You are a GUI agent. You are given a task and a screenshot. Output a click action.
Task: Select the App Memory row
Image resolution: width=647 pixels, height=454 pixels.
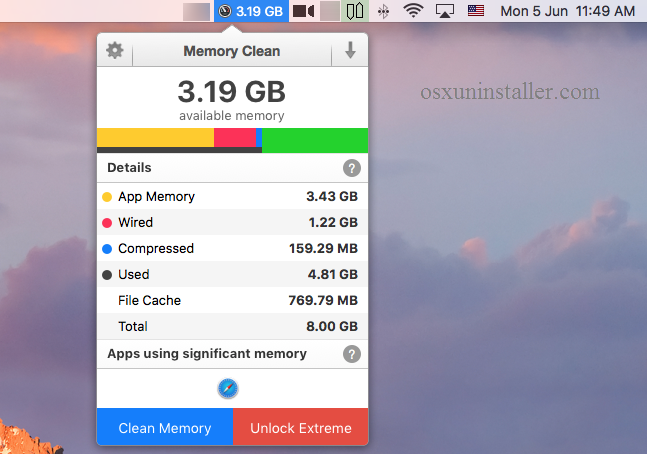pyautogui.click(x=232, y=197)
